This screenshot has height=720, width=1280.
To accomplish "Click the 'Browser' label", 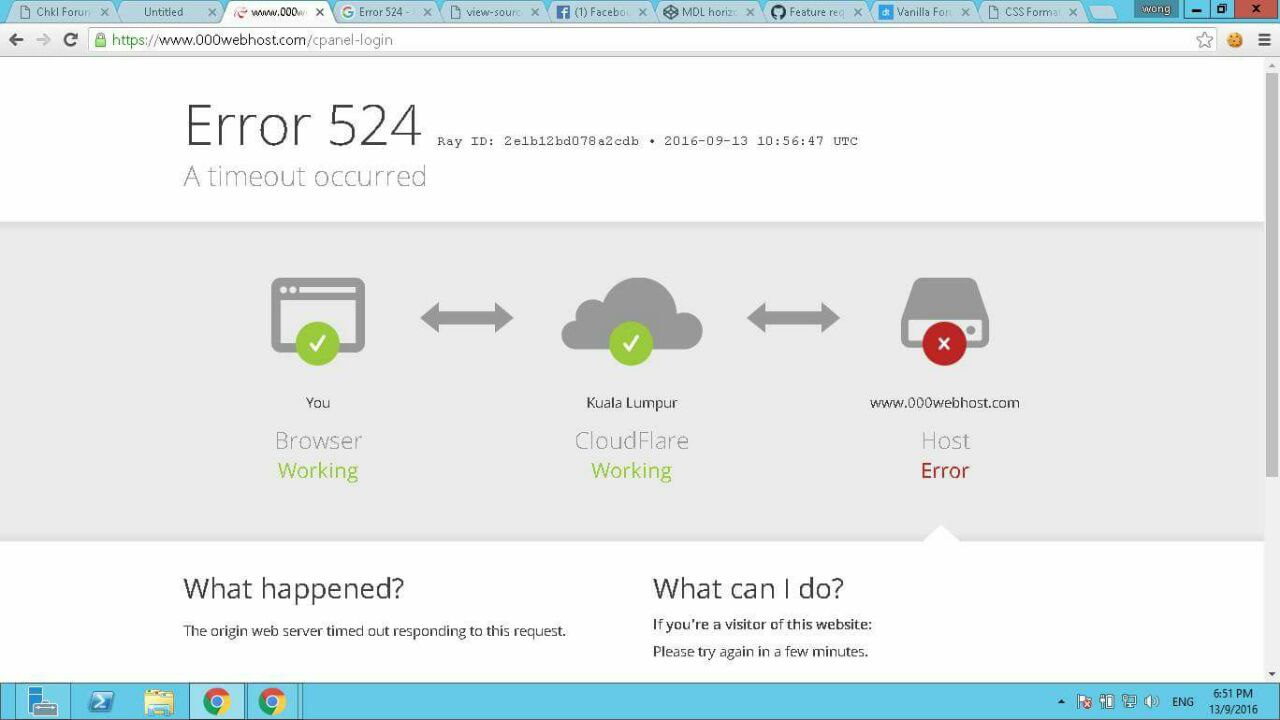I will click(x=318, y=440).
